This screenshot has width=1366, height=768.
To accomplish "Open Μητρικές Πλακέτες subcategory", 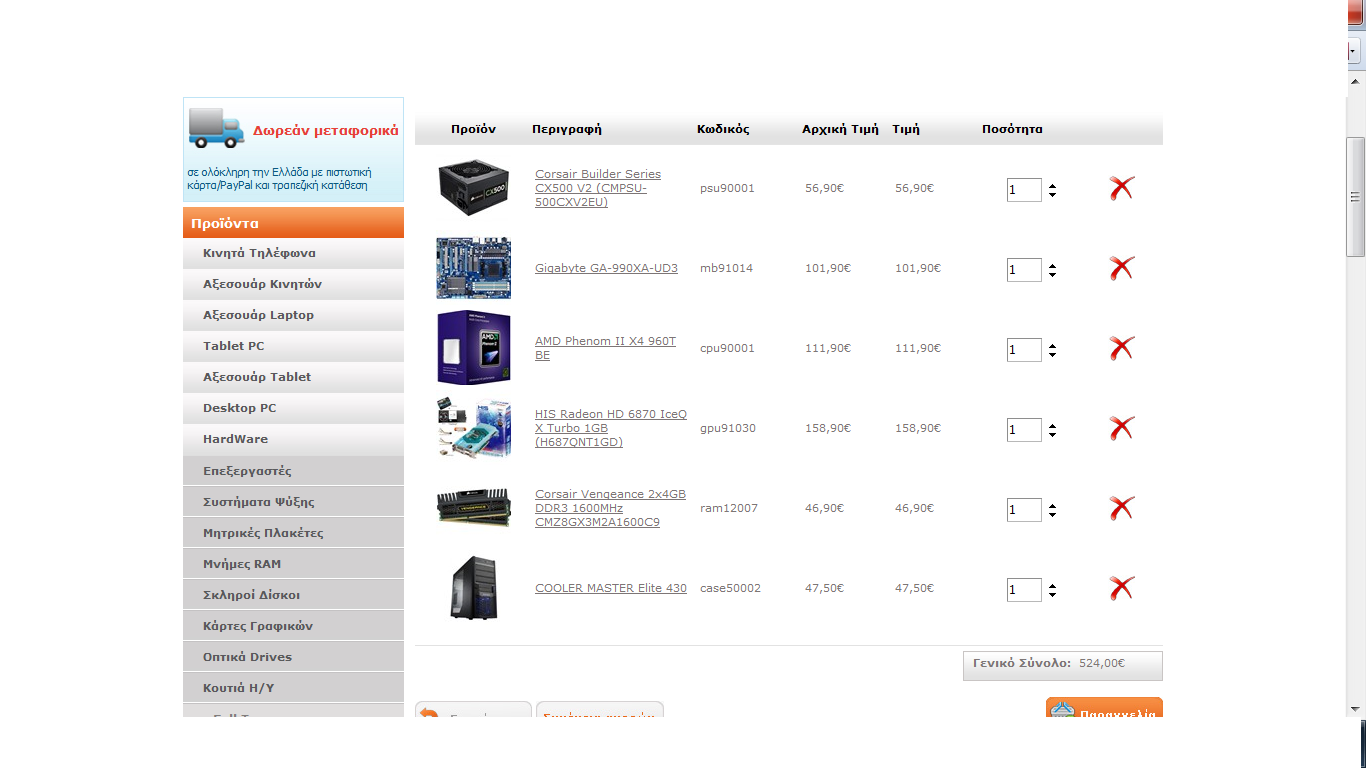I will point(293,533).
